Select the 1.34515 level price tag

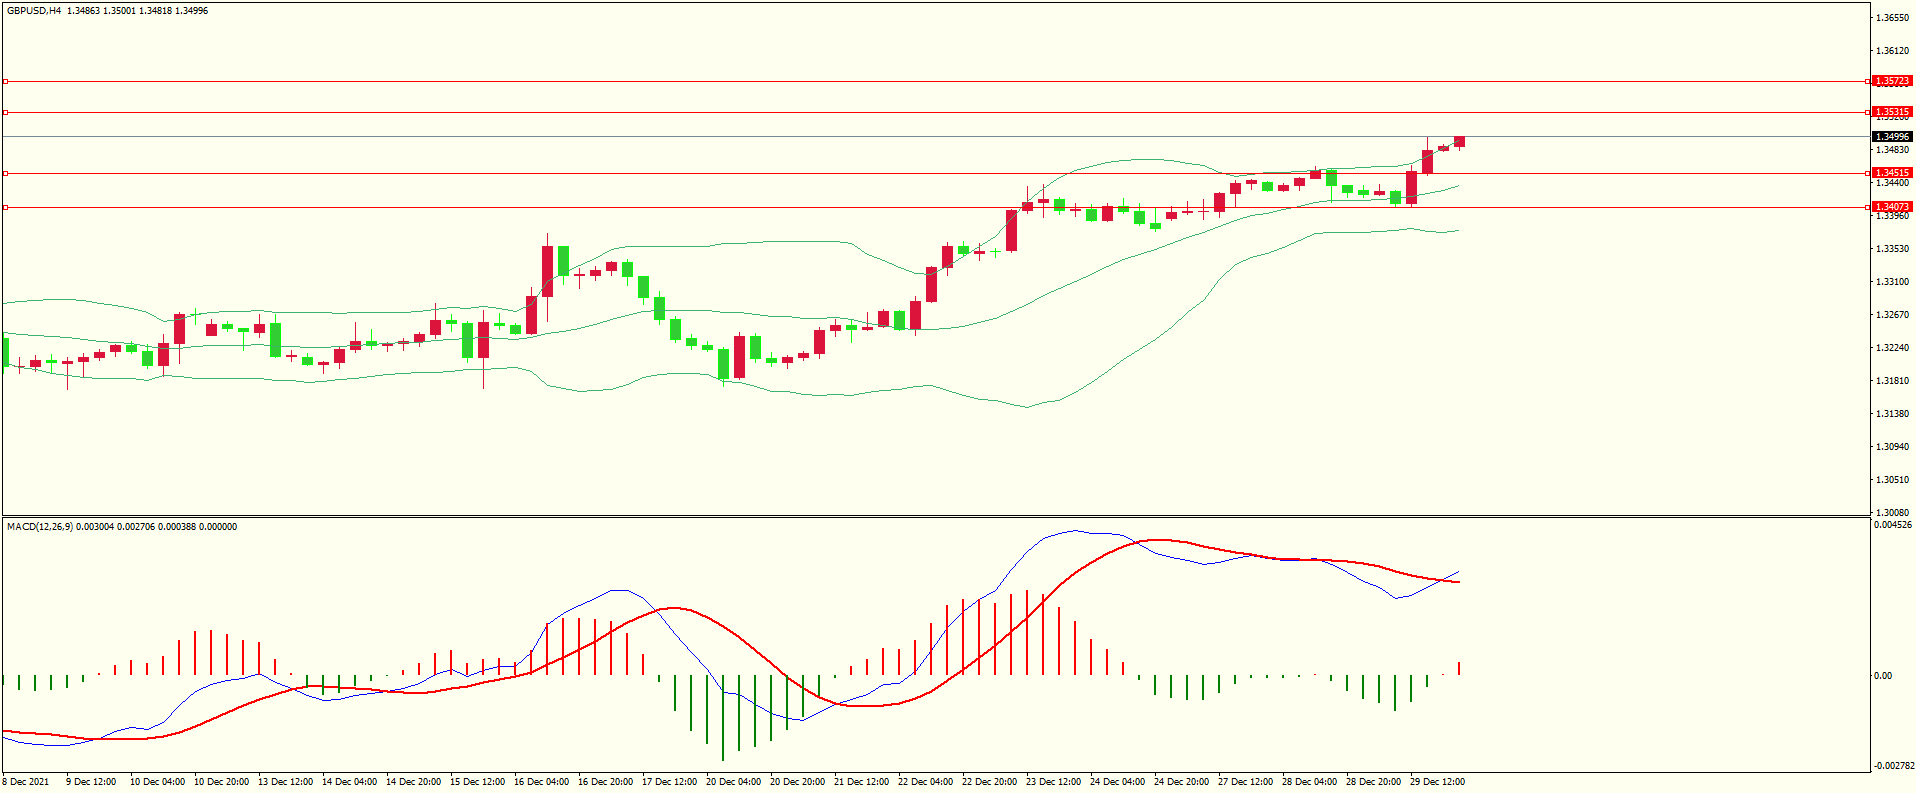click(x=1892, y=173)
